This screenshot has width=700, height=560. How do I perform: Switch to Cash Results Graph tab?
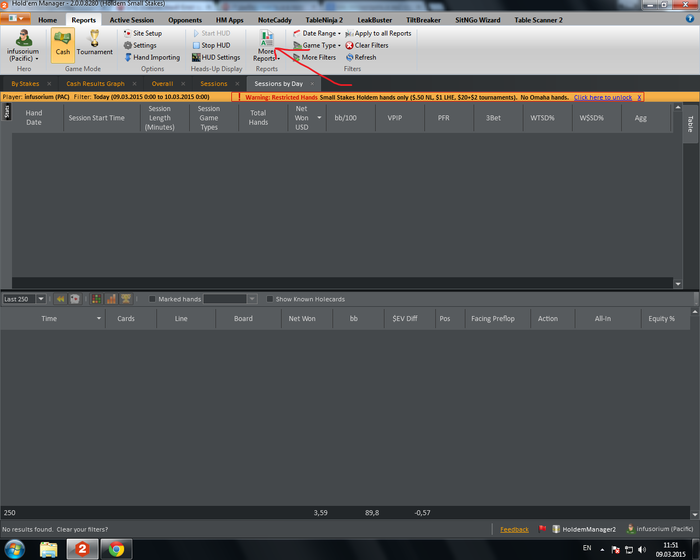click(95, 84)
